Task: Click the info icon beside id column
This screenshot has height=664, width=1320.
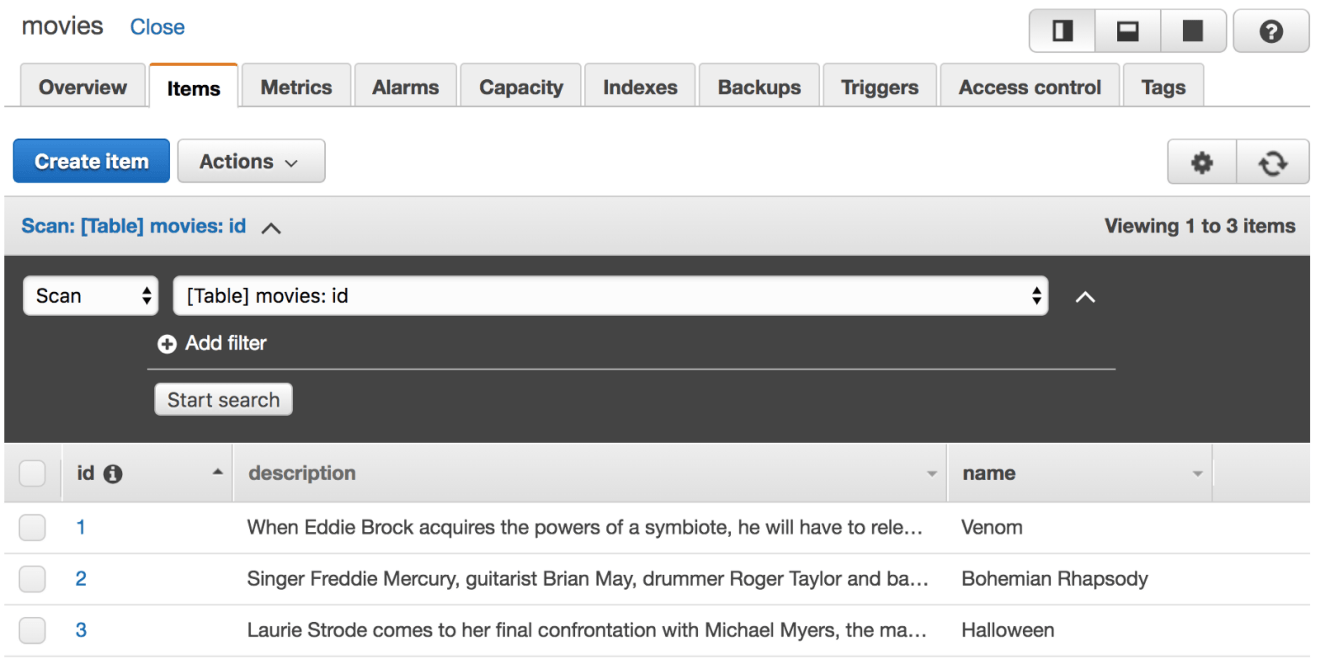Action: click(x=113, y=474)
